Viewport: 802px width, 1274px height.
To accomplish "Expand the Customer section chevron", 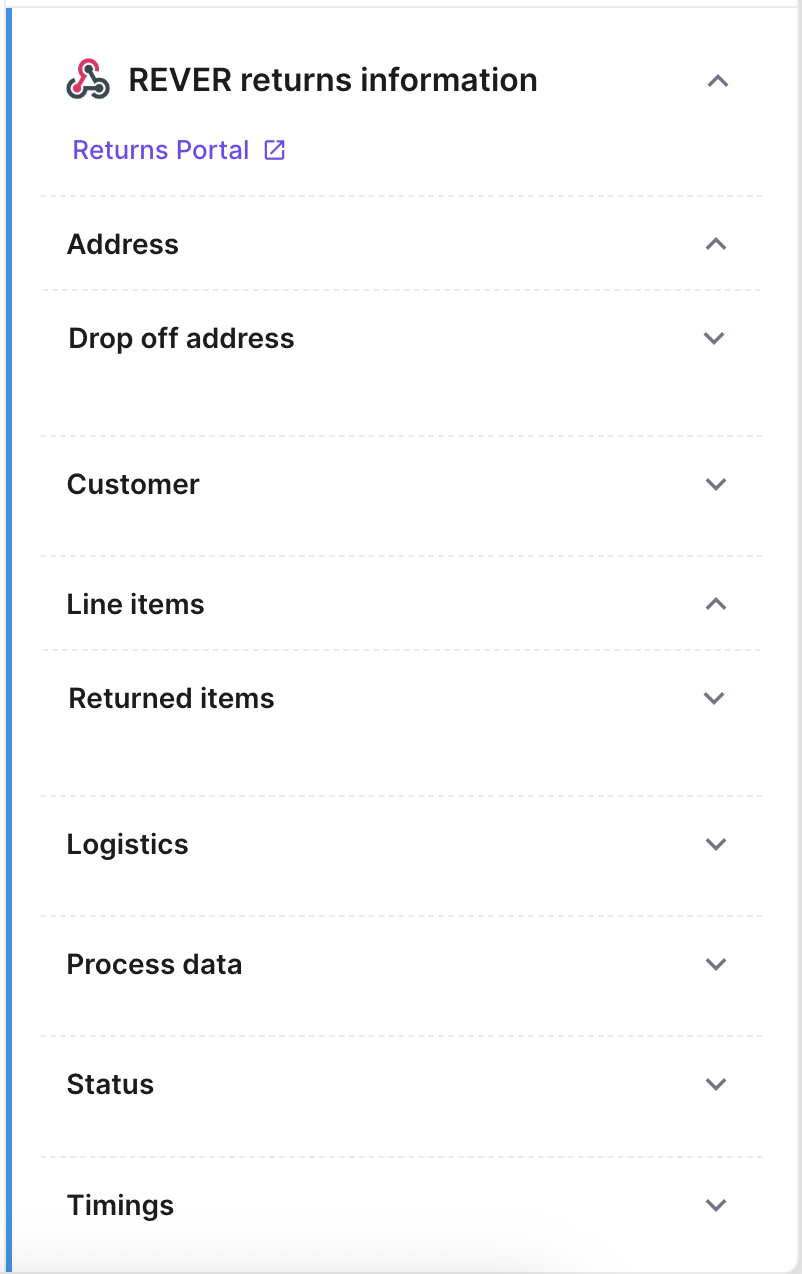I will pos(715,484).
